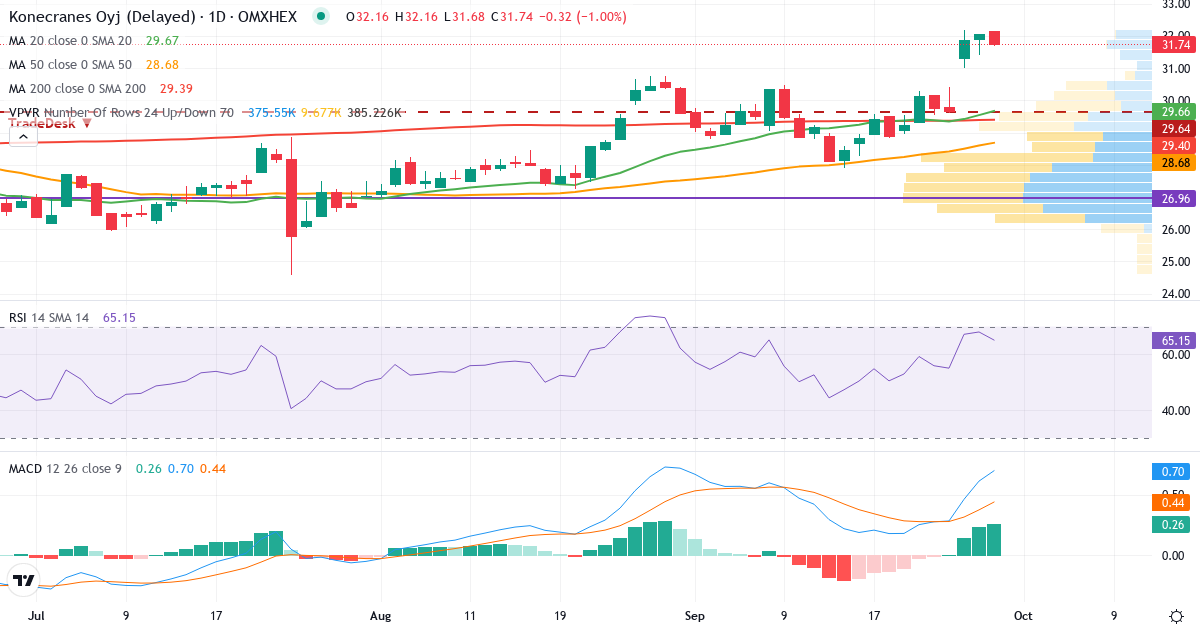
Task: Click the C31.74 close price value
Action: coord(513,17)
